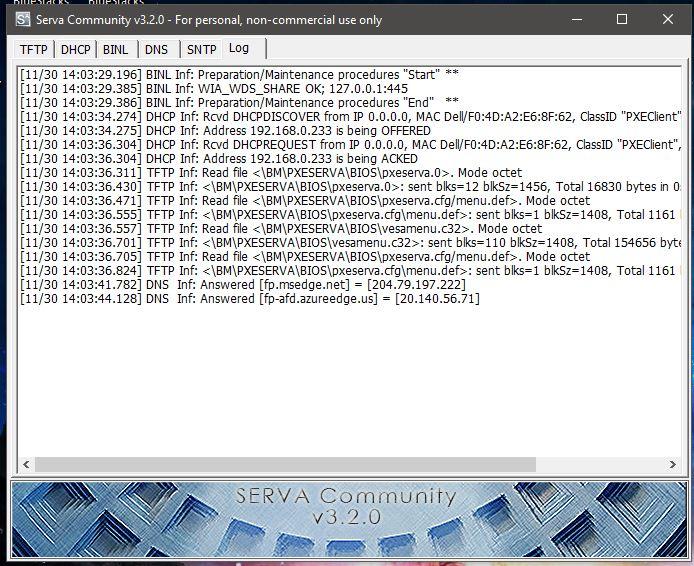
Task: Click the horizontal scrollbar left arrow
Action: [26, 464]
